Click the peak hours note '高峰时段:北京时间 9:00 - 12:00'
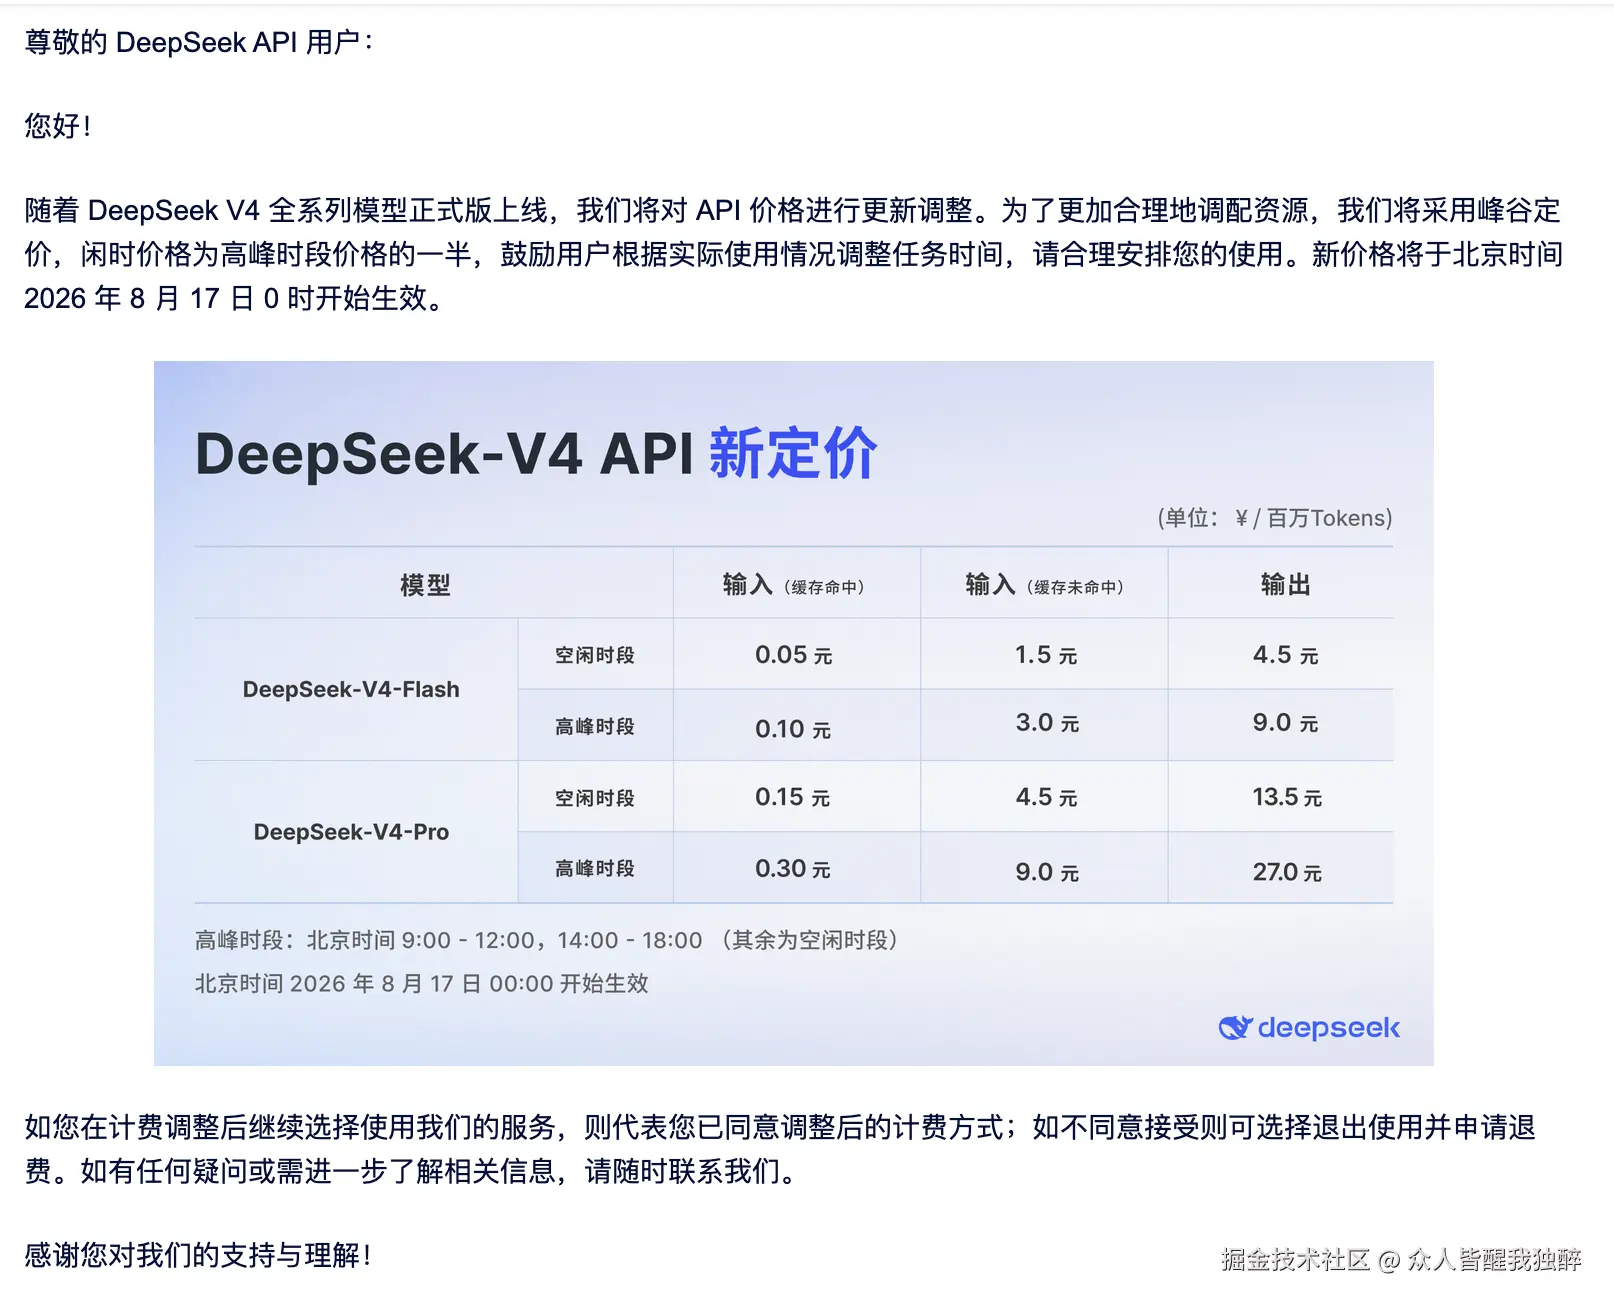The width and height of the screenshot is (1614, 1306). pos(365,940)
